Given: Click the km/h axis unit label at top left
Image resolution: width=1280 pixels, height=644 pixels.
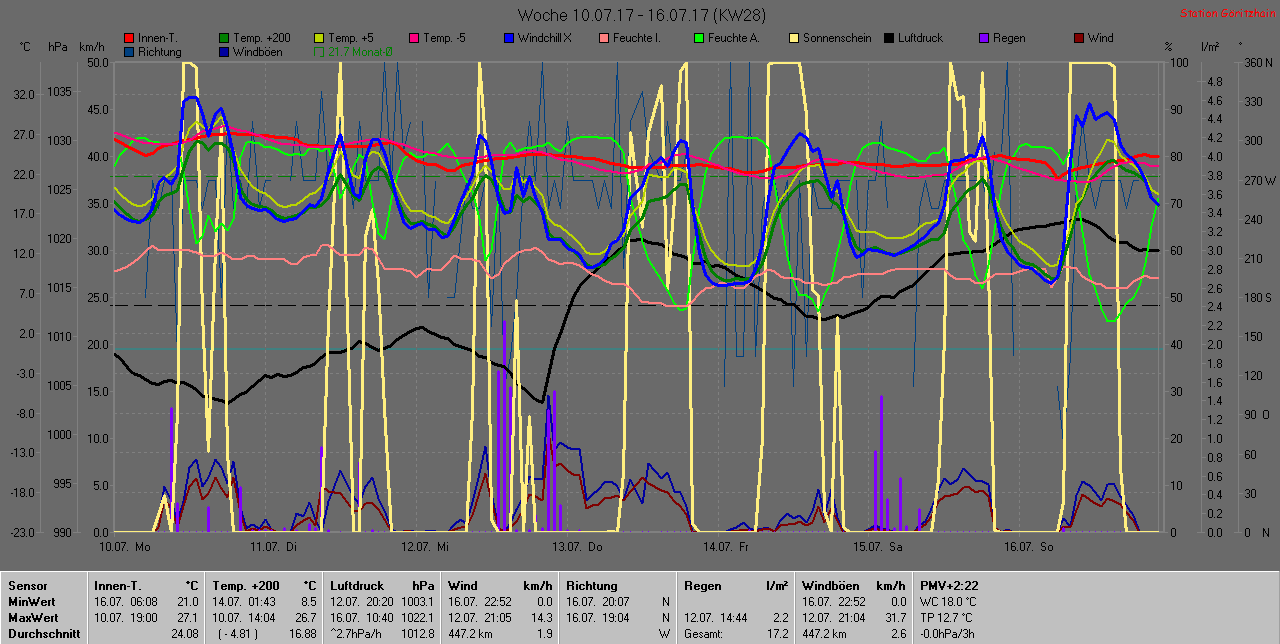Looking at the screenshot, I should [91, 47].
